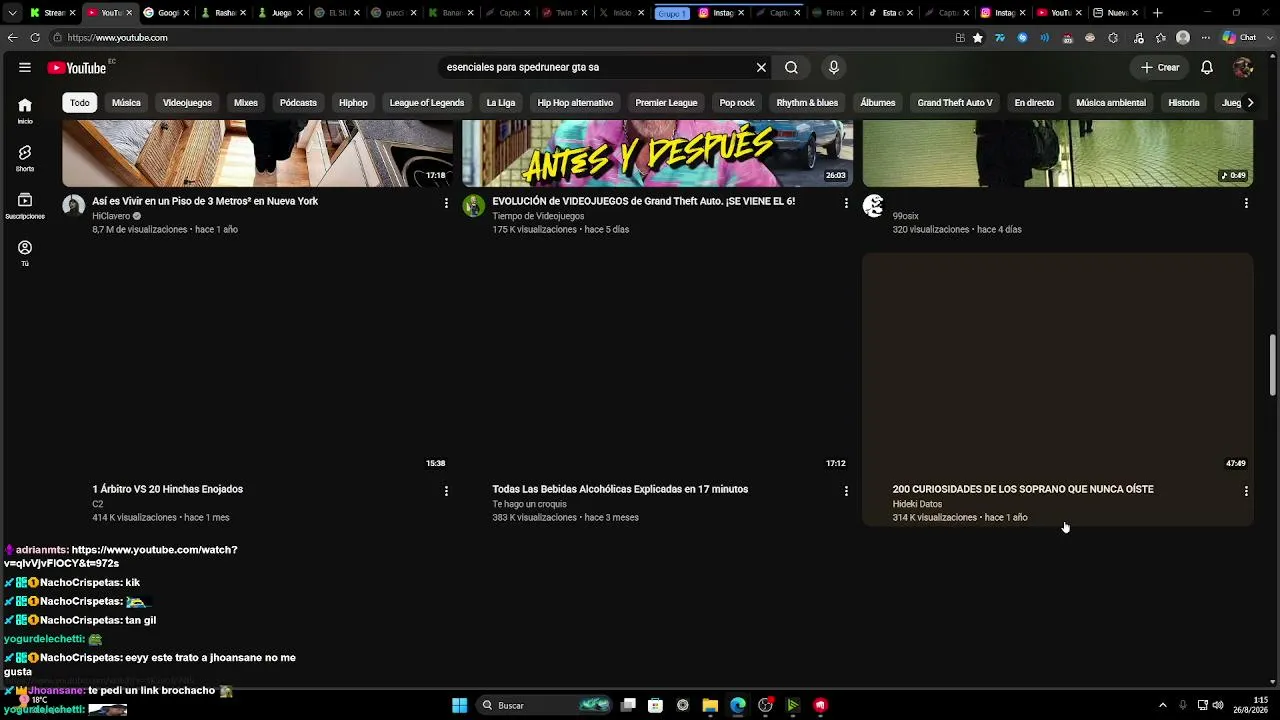This screenshot has height=720, width=1280.
Task: Open Microsoft Store from the taskbar
Action: point(655,705)
